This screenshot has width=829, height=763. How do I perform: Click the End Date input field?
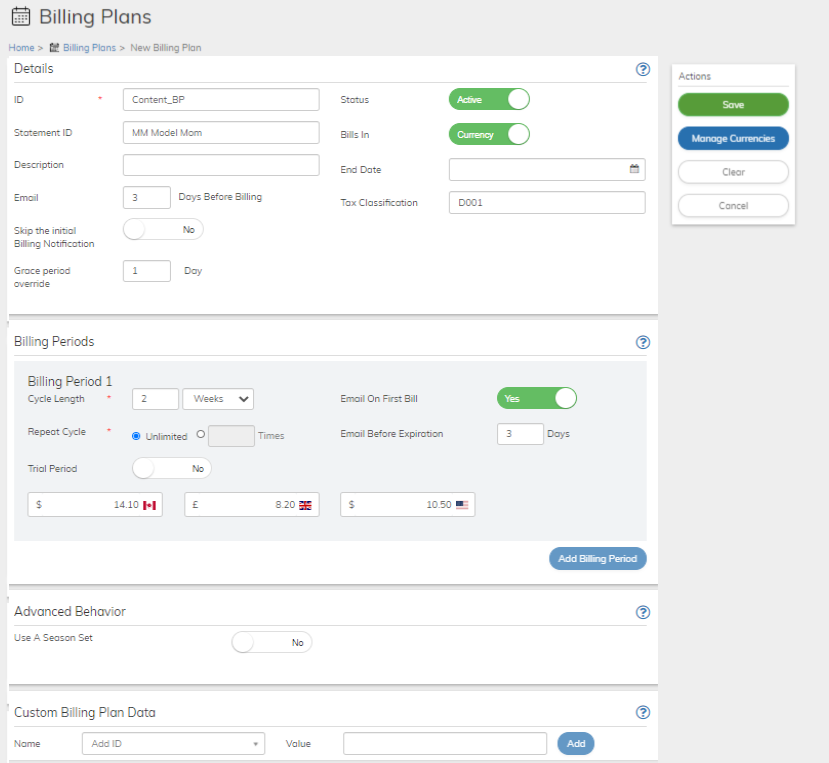[x=547, y=169]
